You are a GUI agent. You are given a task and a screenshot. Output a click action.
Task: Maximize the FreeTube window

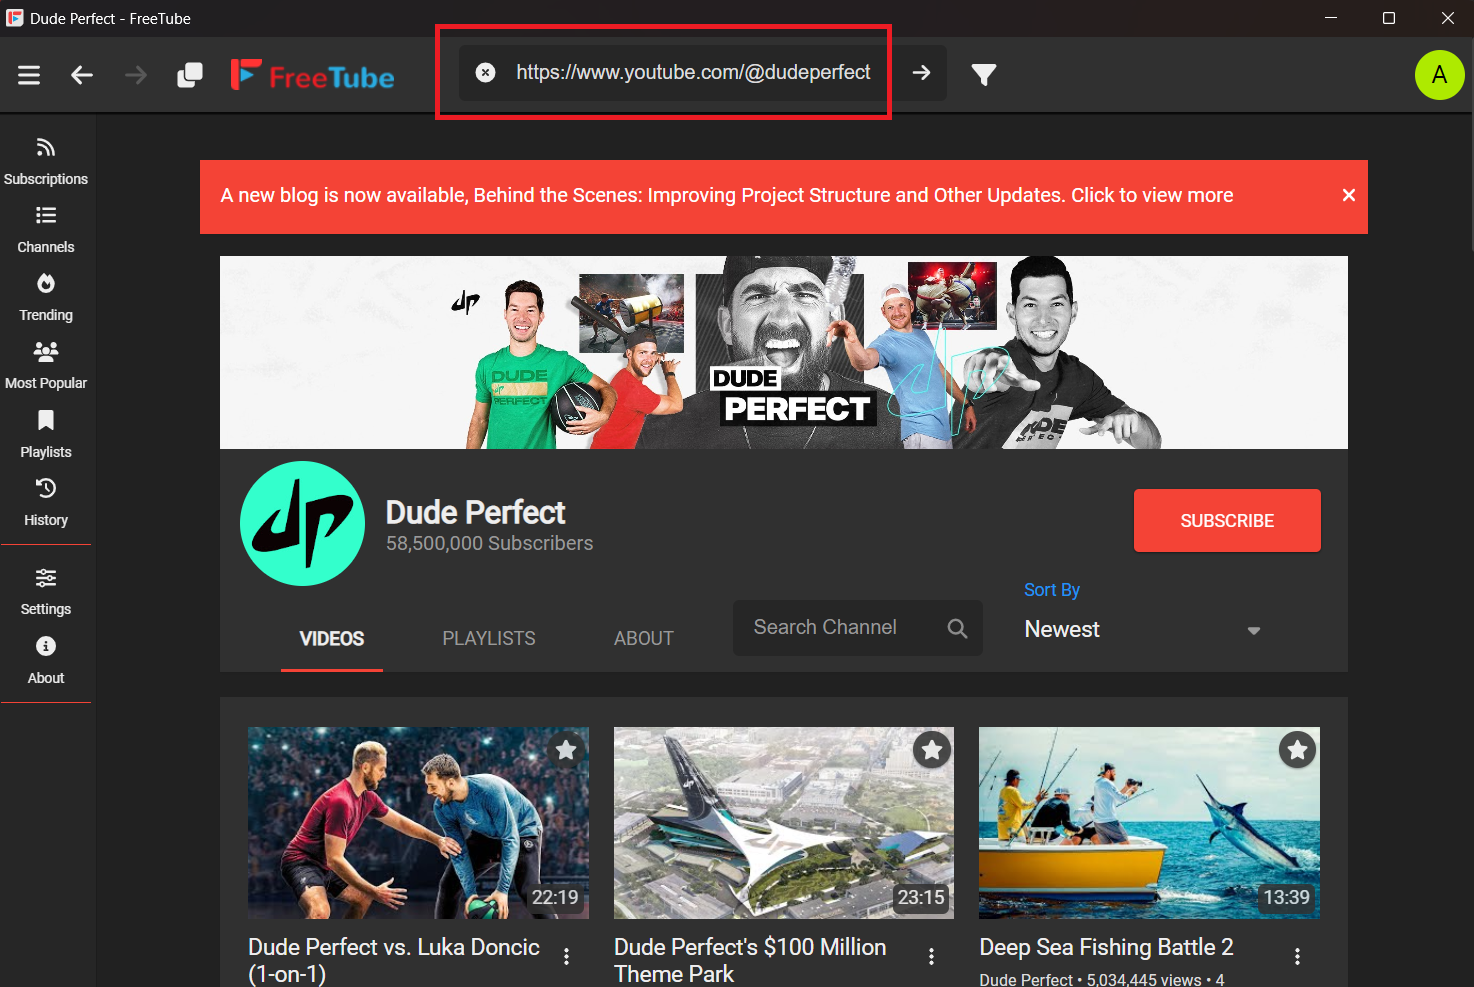pyautogui.click(x=1389, y=18)
